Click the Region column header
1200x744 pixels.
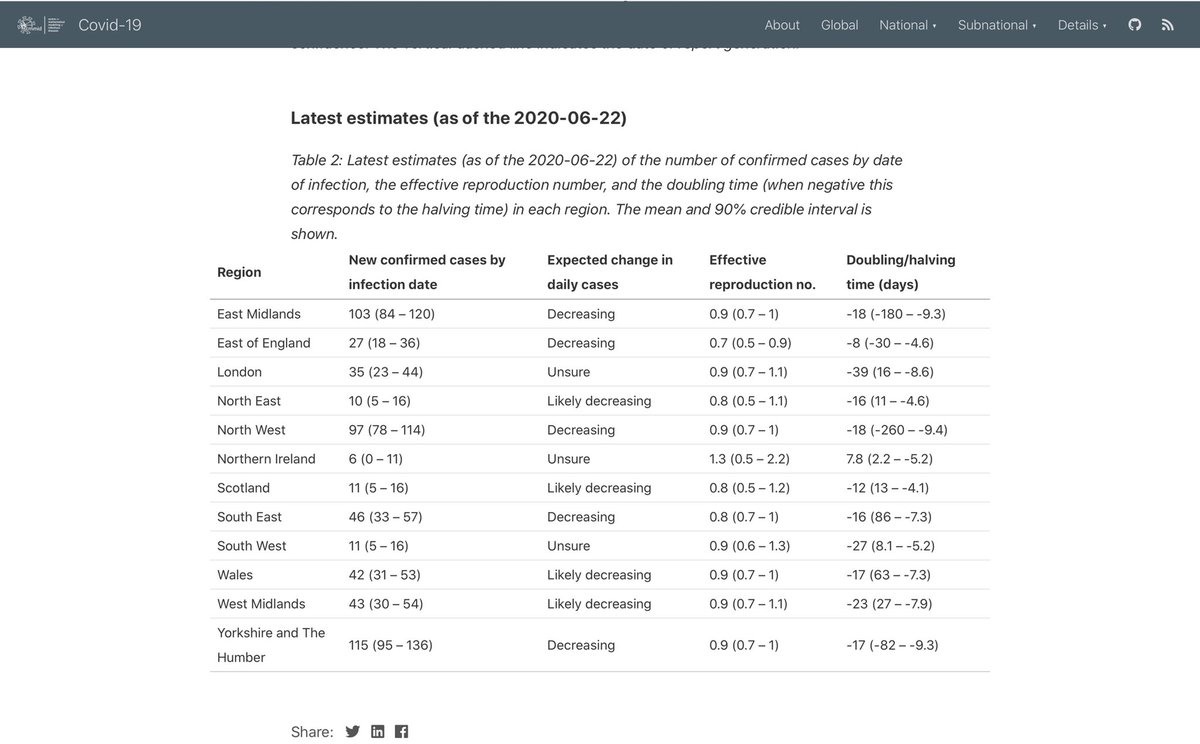[239, 272]
